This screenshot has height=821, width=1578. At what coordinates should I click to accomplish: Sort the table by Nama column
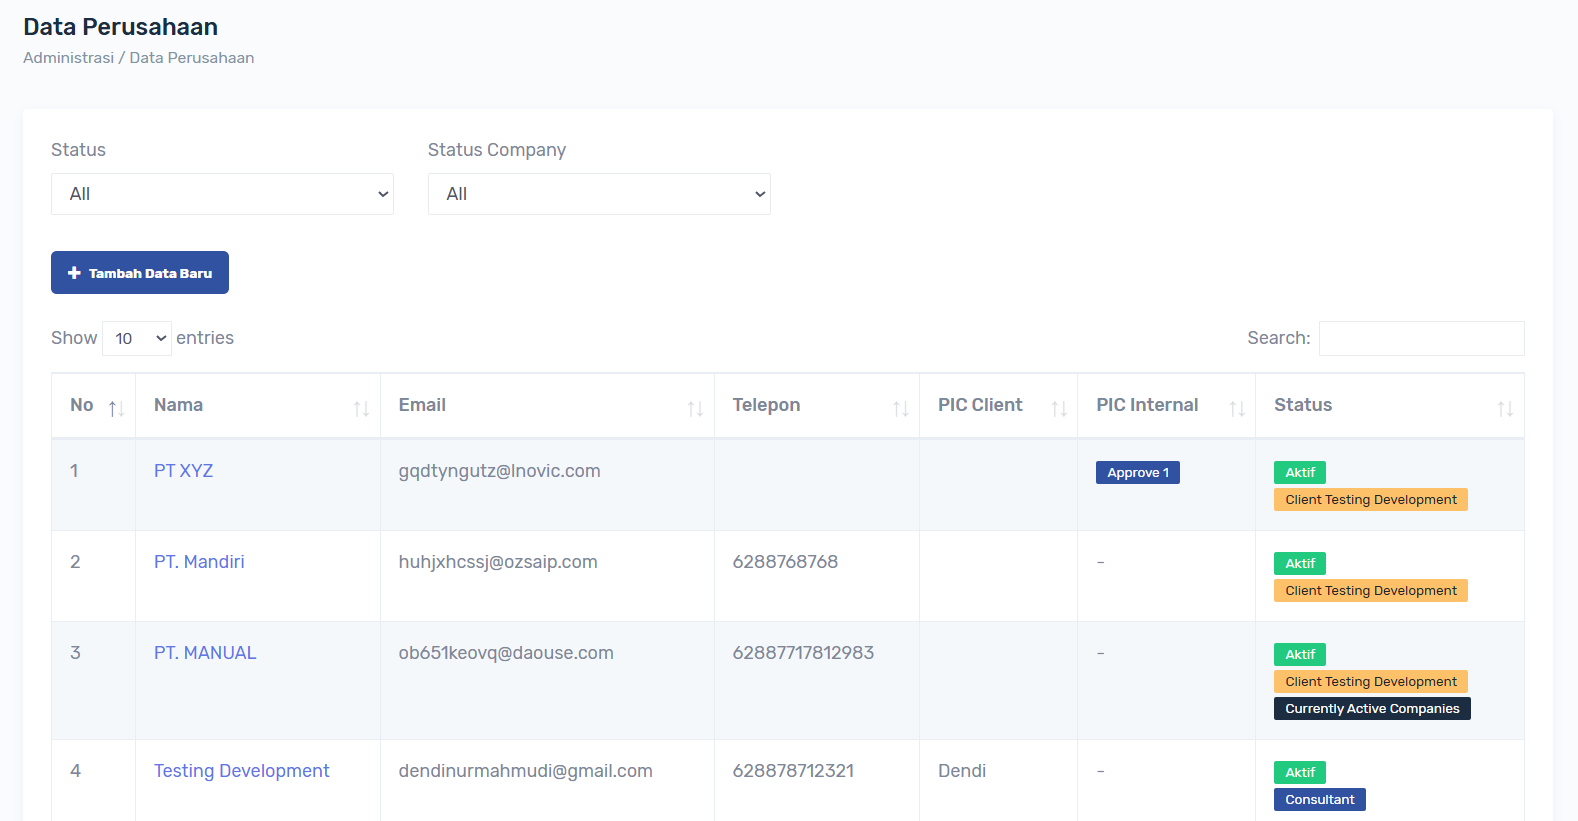pyautogui.click(x=361, y=408)
